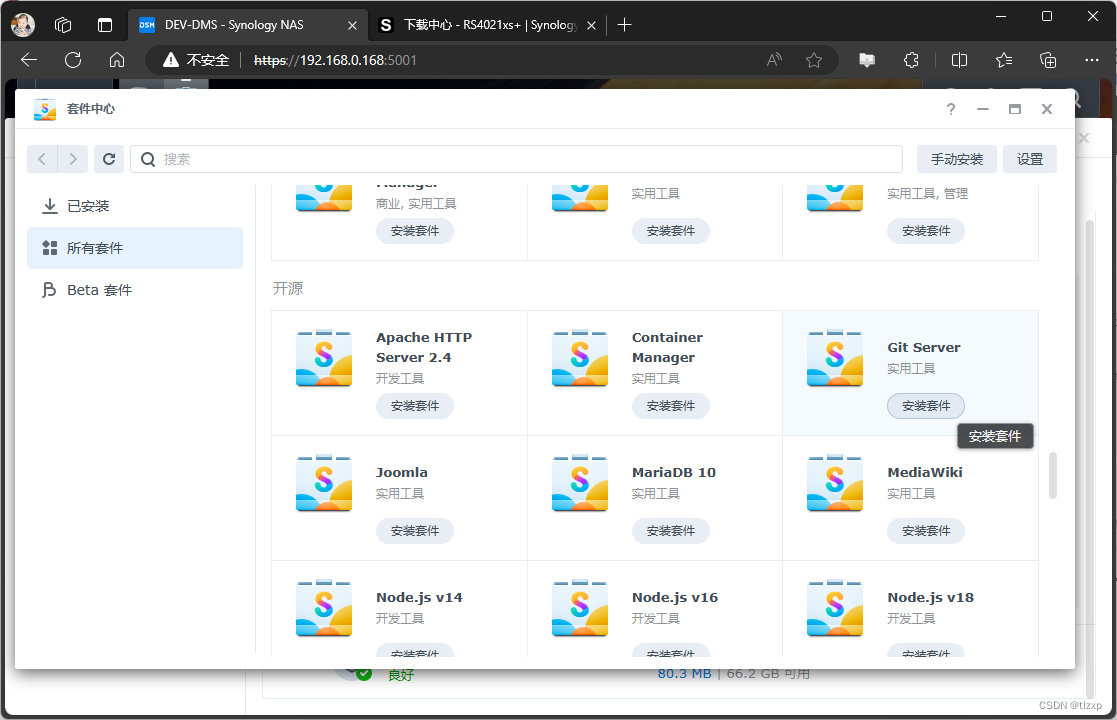Select 已安装 in the sidebar

click(135, 206)
